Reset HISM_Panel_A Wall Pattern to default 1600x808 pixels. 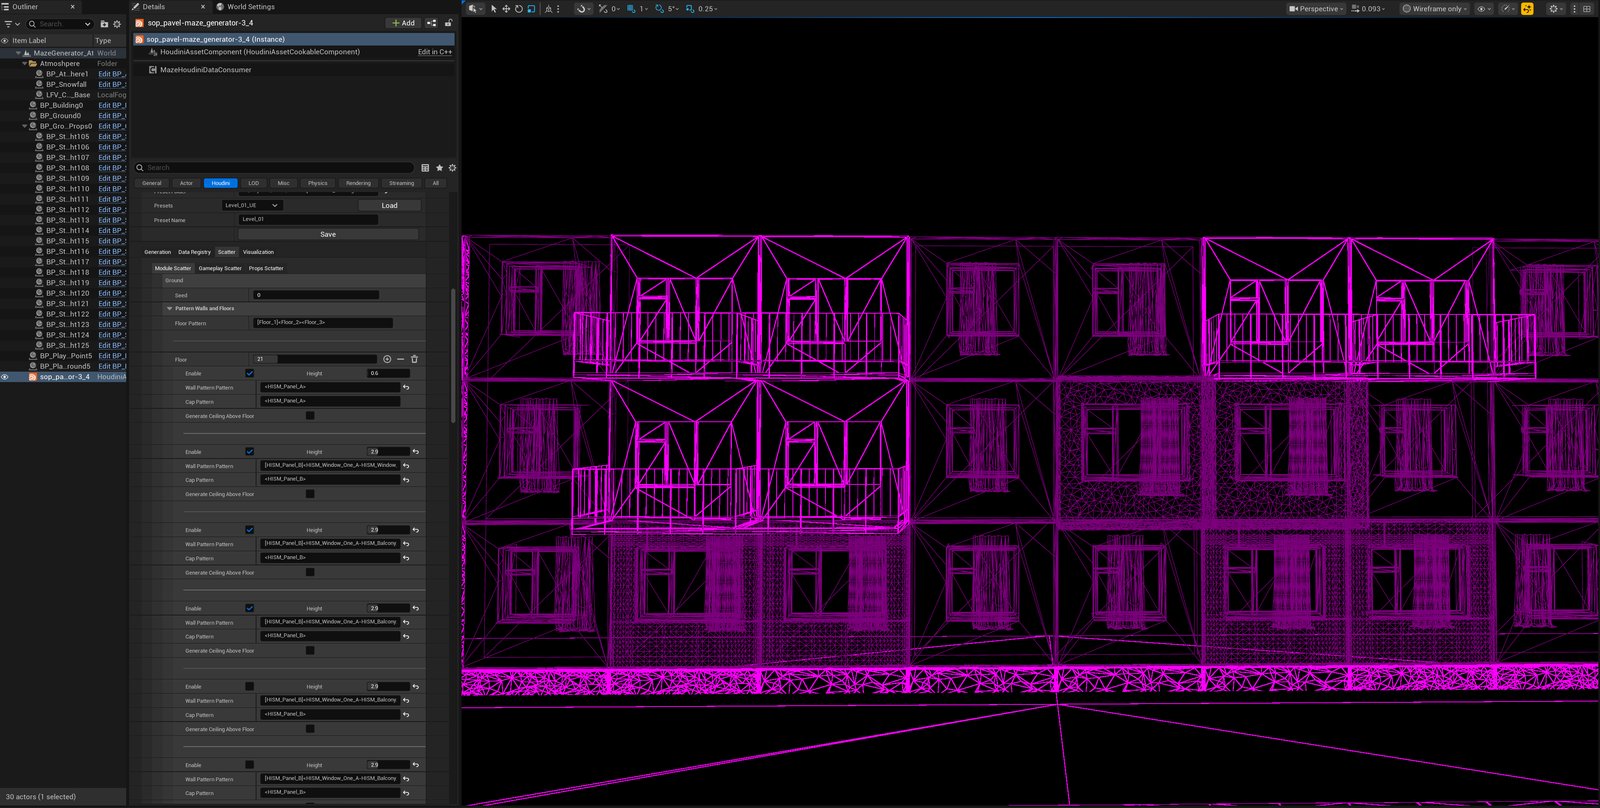pyautogui.click(x=406, y=387)
